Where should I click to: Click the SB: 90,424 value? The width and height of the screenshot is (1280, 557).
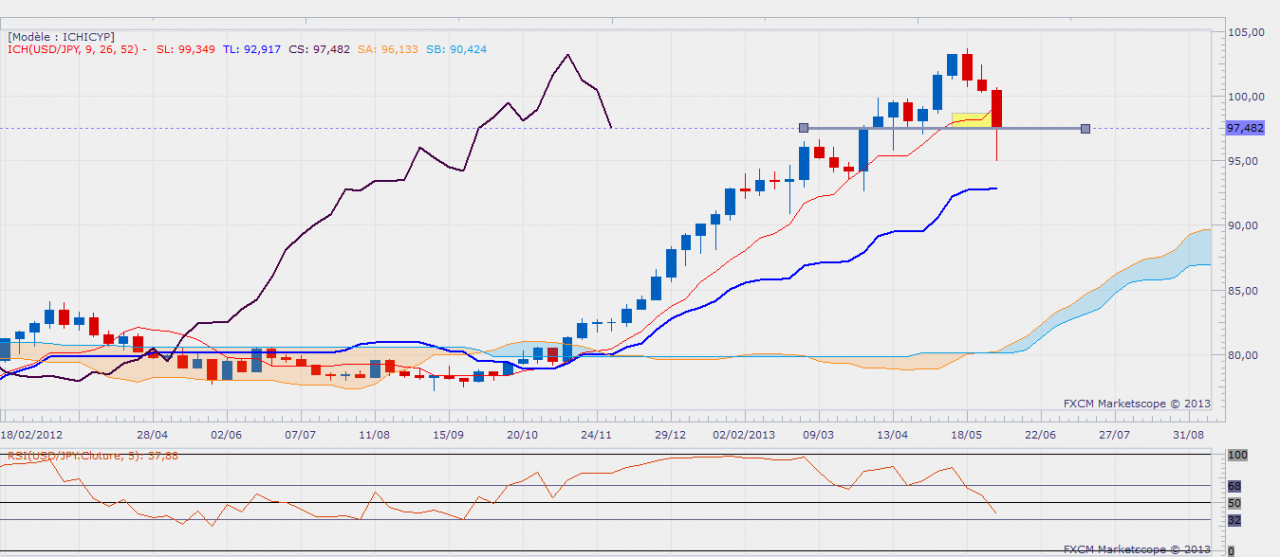pos(456,49)
